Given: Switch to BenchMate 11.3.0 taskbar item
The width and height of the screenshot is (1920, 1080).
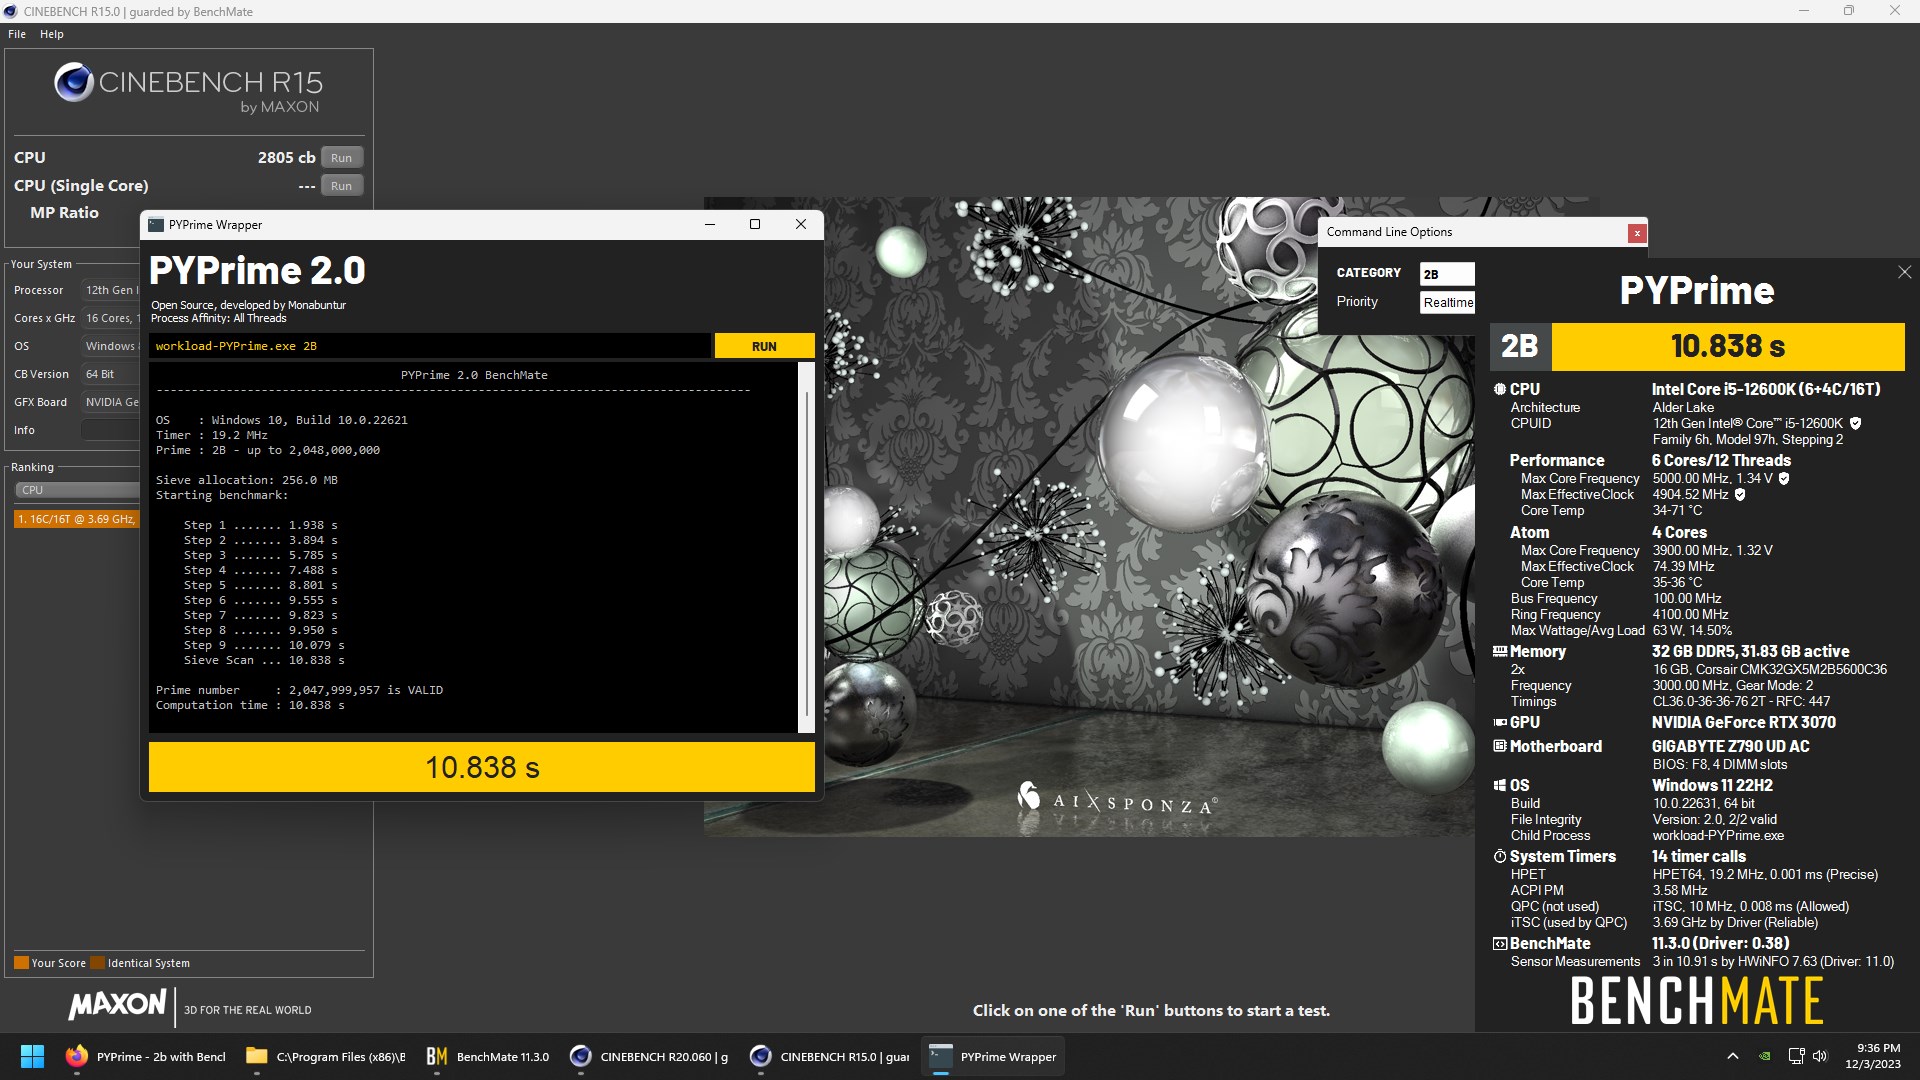Looking at the screenshot, I should coord(488,1056).
